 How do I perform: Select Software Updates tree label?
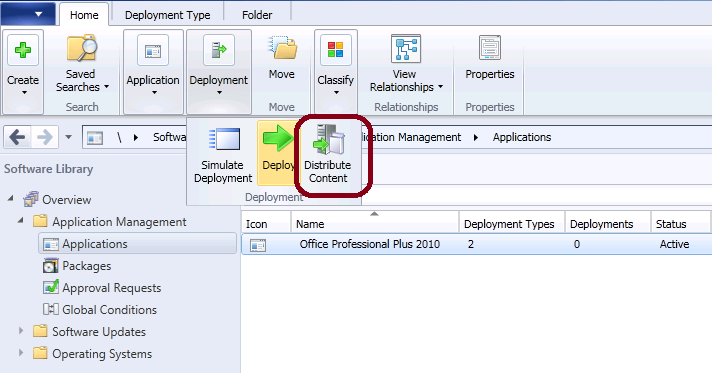(99, 332)
